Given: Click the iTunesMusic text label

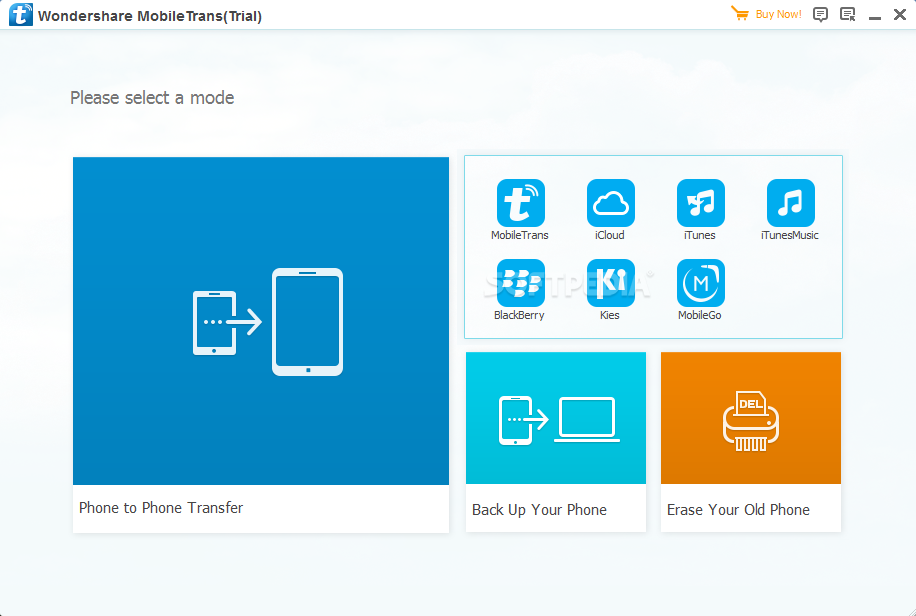Looking at the screenshot, I should 789,235.
